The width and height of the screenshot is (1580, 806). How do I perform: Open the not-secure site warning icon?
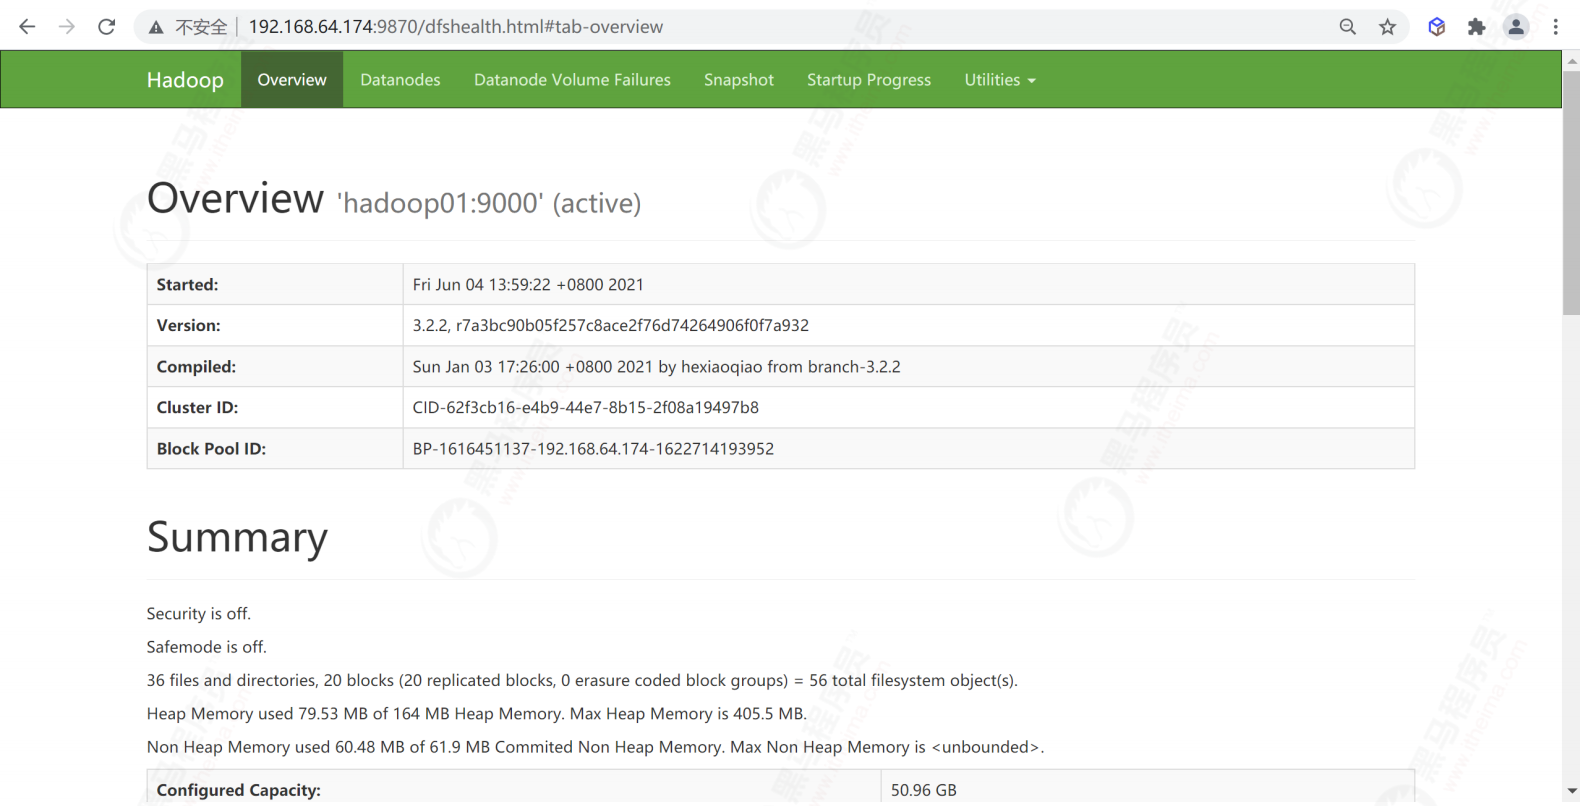click(156, 27)
